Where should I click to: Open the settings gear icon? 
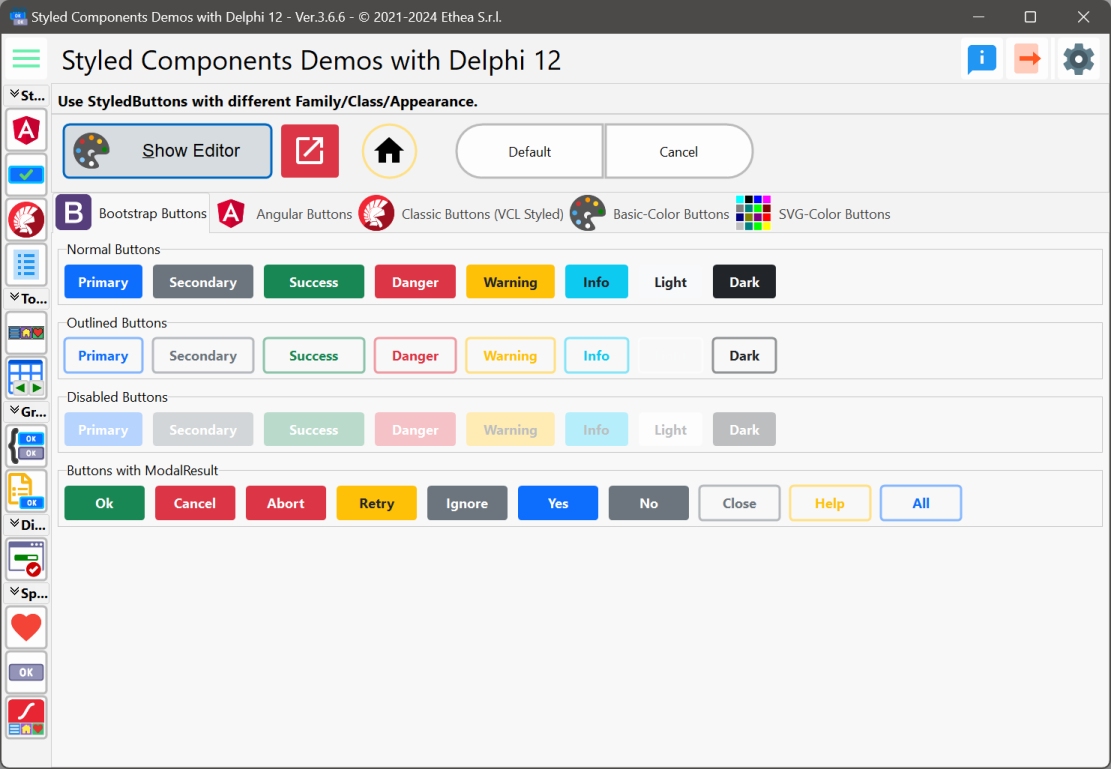1077,58
